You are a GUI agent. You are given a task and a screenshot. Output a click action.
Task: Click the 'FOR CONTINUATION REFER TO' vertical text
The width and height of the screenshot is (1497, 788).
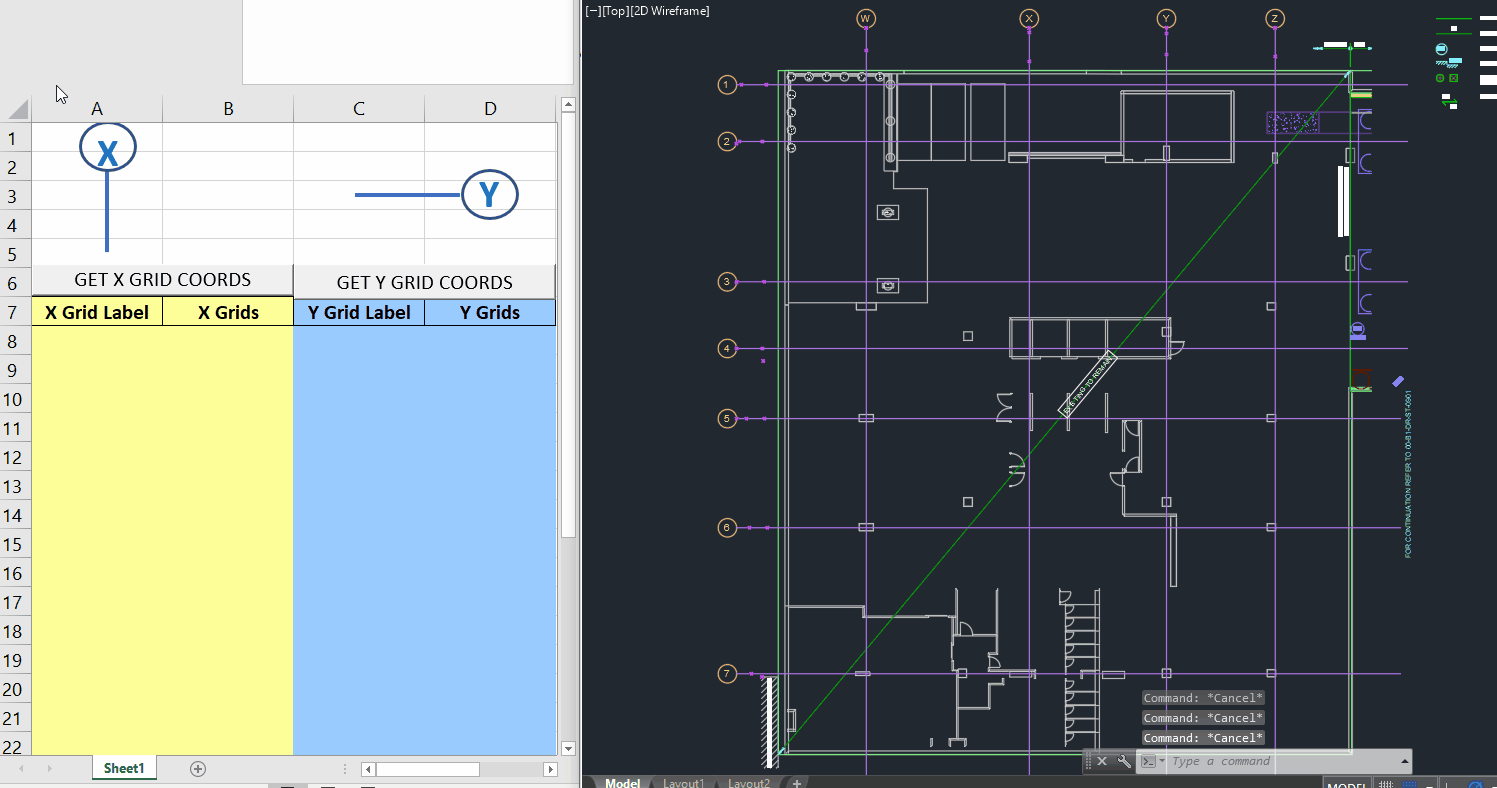1408,473
